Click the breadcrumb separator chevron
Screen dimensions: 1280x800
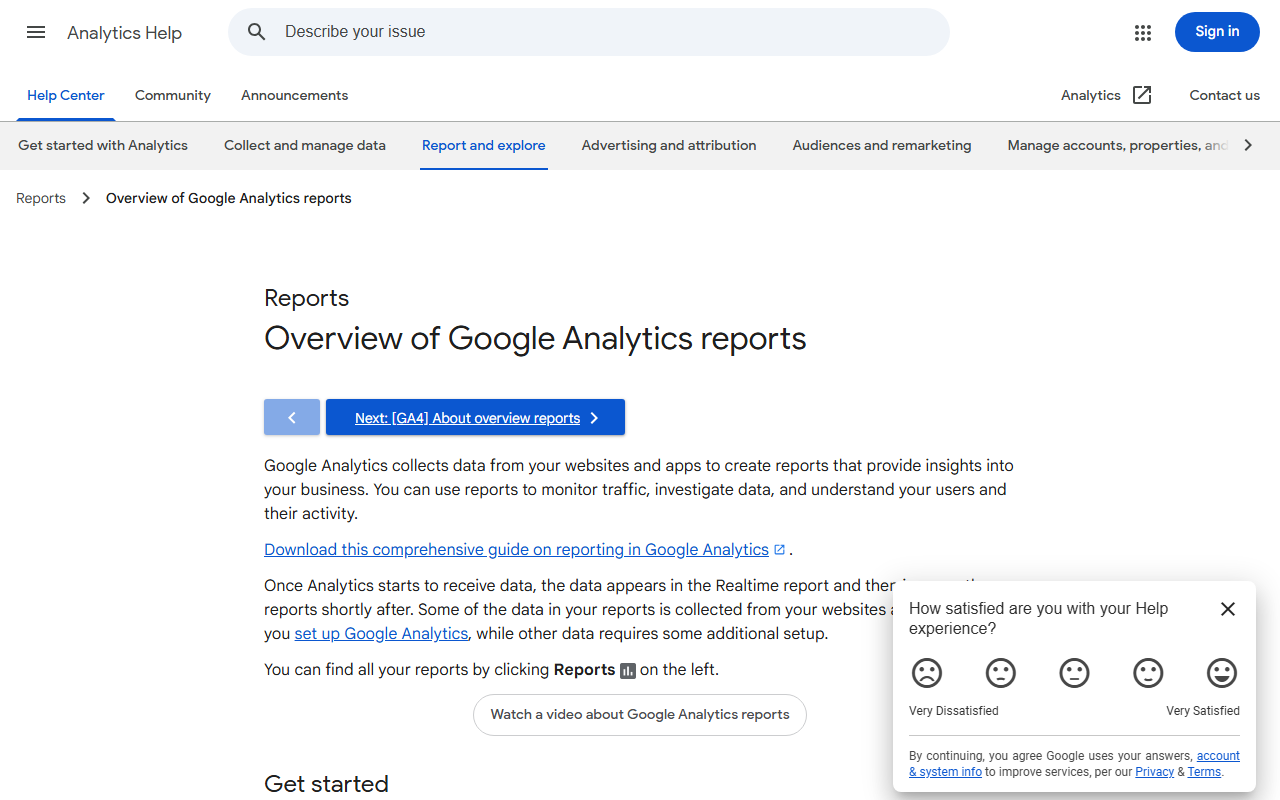click(86, 198)
